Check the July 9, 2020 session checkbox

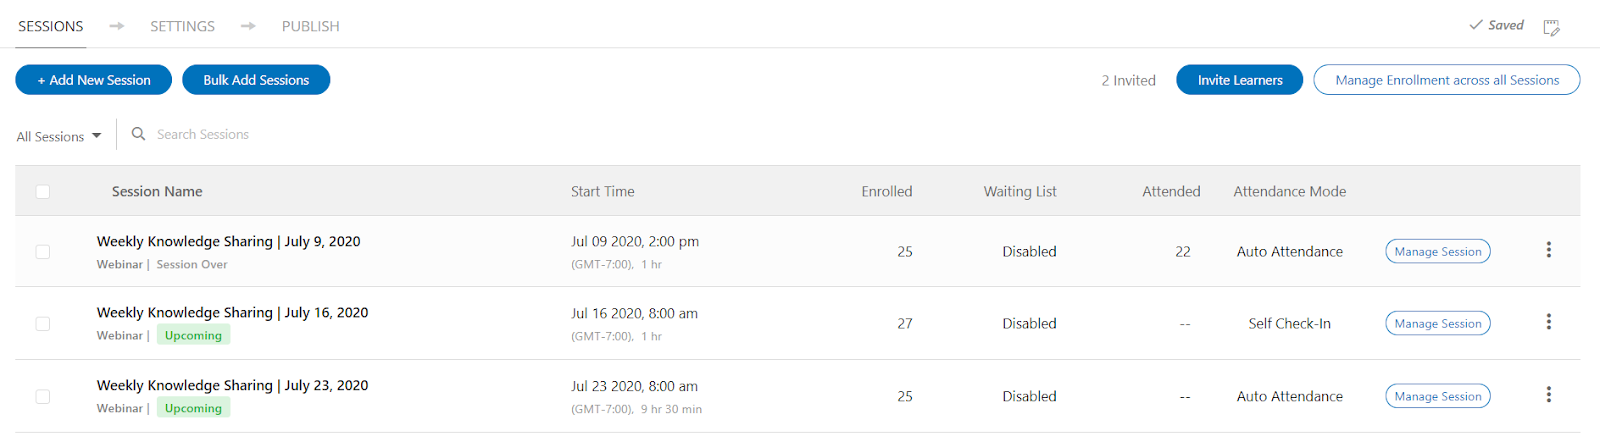(x=43, y=251)
